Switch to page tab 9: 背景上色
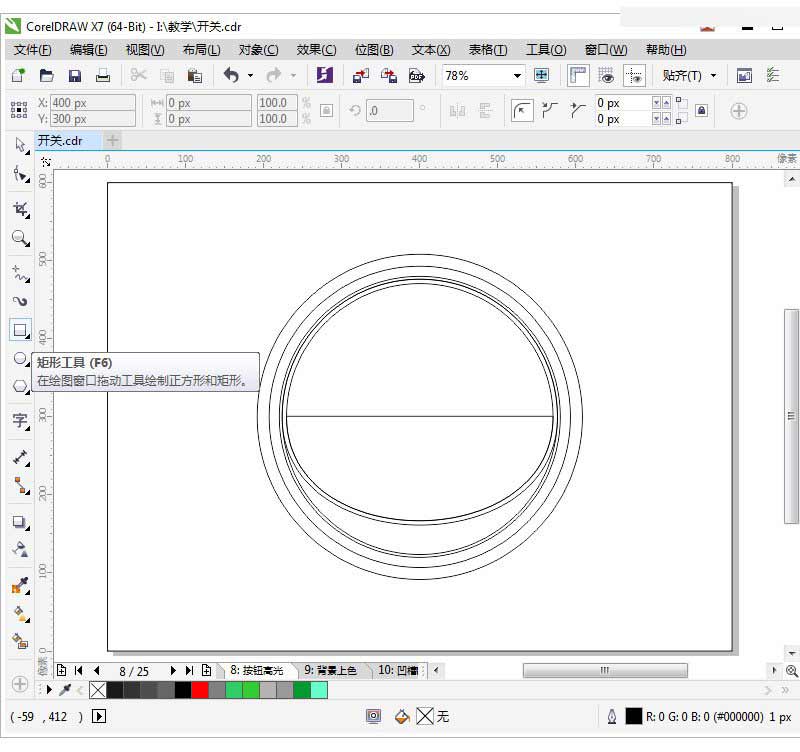This screenshot has width=800, height=752. click(x=330, y=670)
